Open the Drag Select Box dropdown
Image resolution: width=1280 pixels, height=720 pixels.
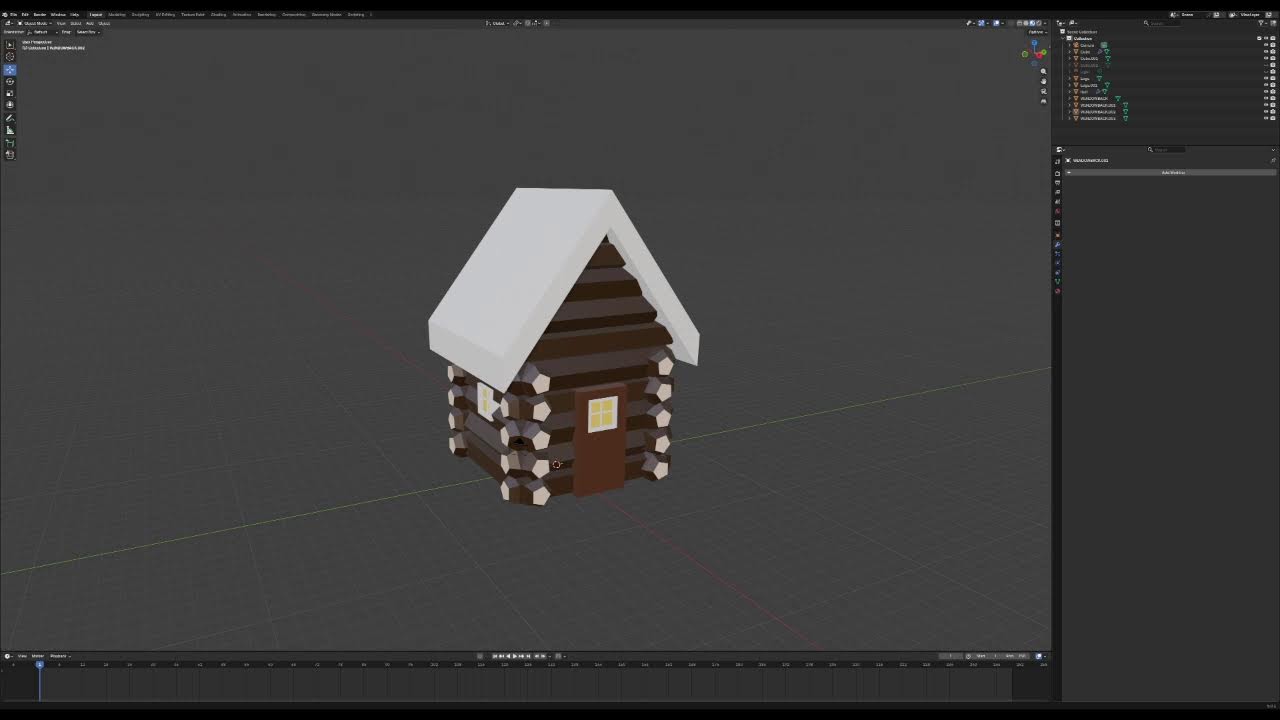(x=88, y=32)
